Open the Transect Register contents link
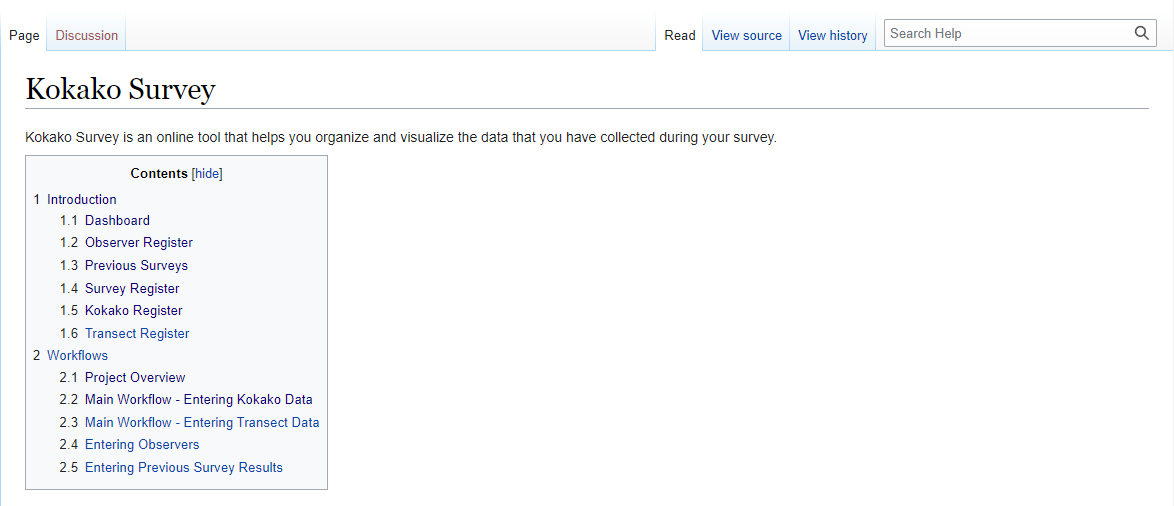This screenshot has height=506, width=1174. (137, 333)
